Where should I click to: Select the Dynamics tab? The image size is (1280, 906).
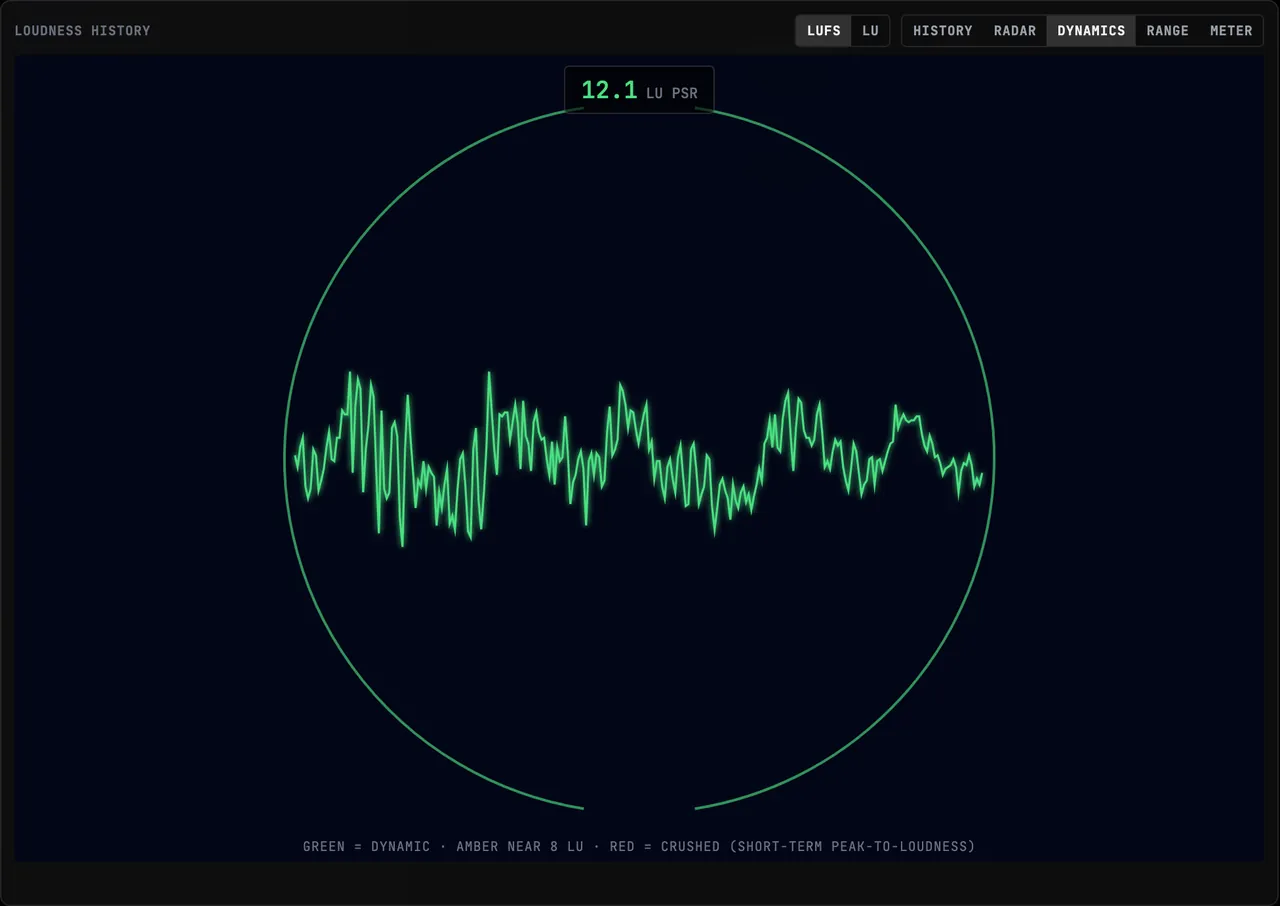[1091, 30]
